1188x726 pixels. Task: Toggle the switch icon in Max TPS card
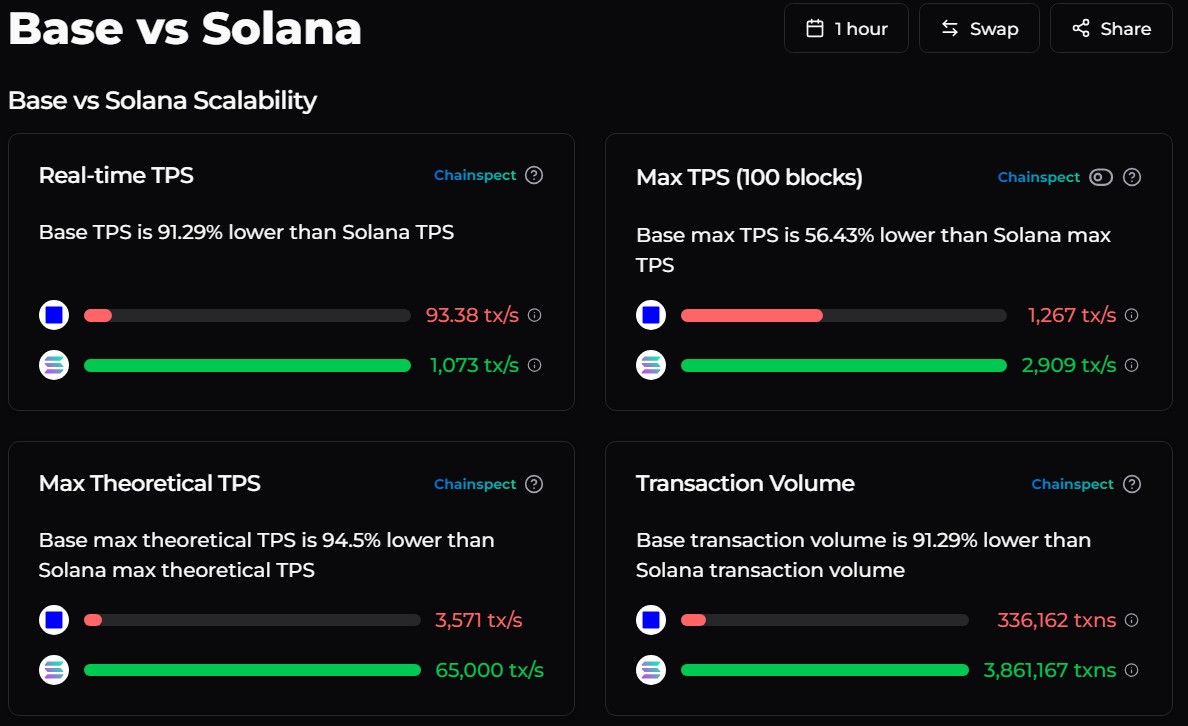(1100, 177)
